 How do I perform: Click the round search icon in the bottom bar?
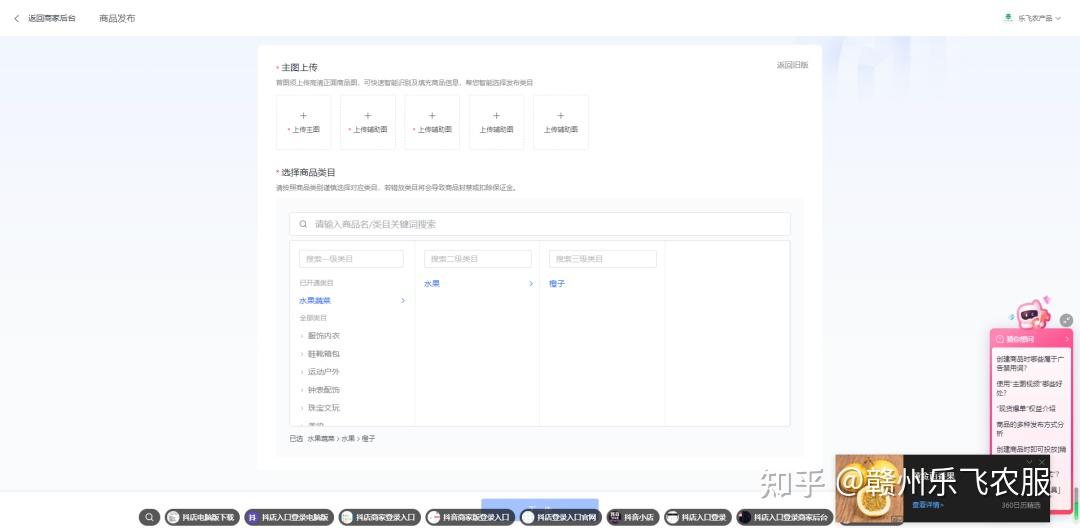[149, 517]
